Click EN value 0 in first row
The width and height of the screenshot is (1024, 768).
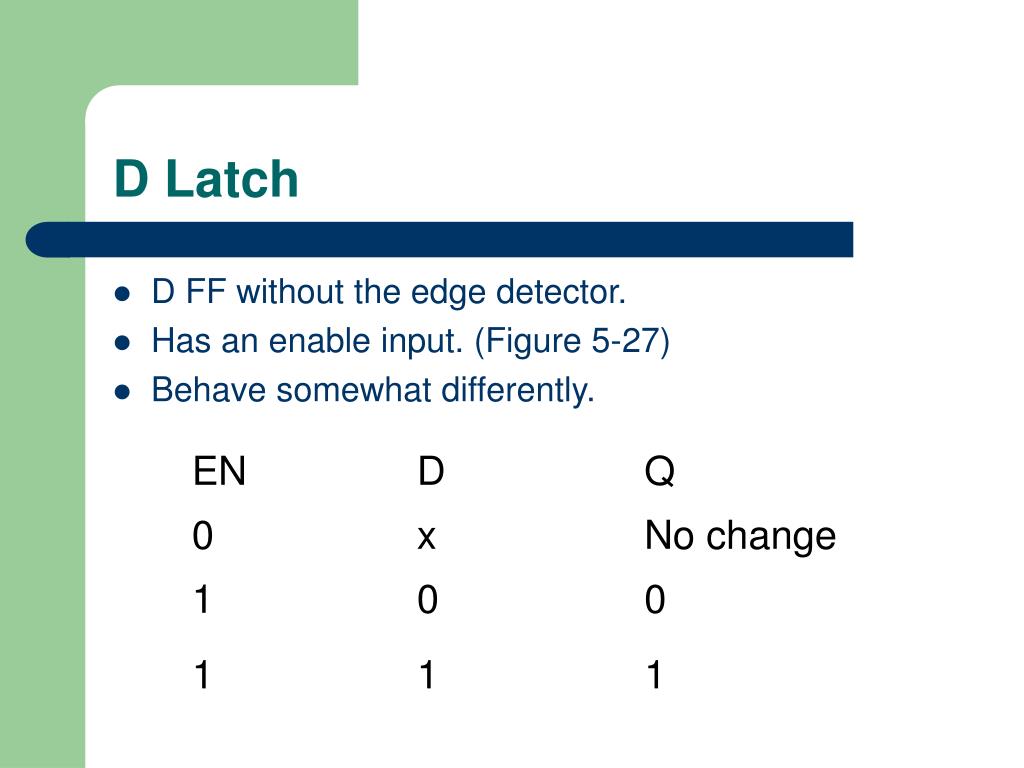pyautogui.click(x=202, y=536)
